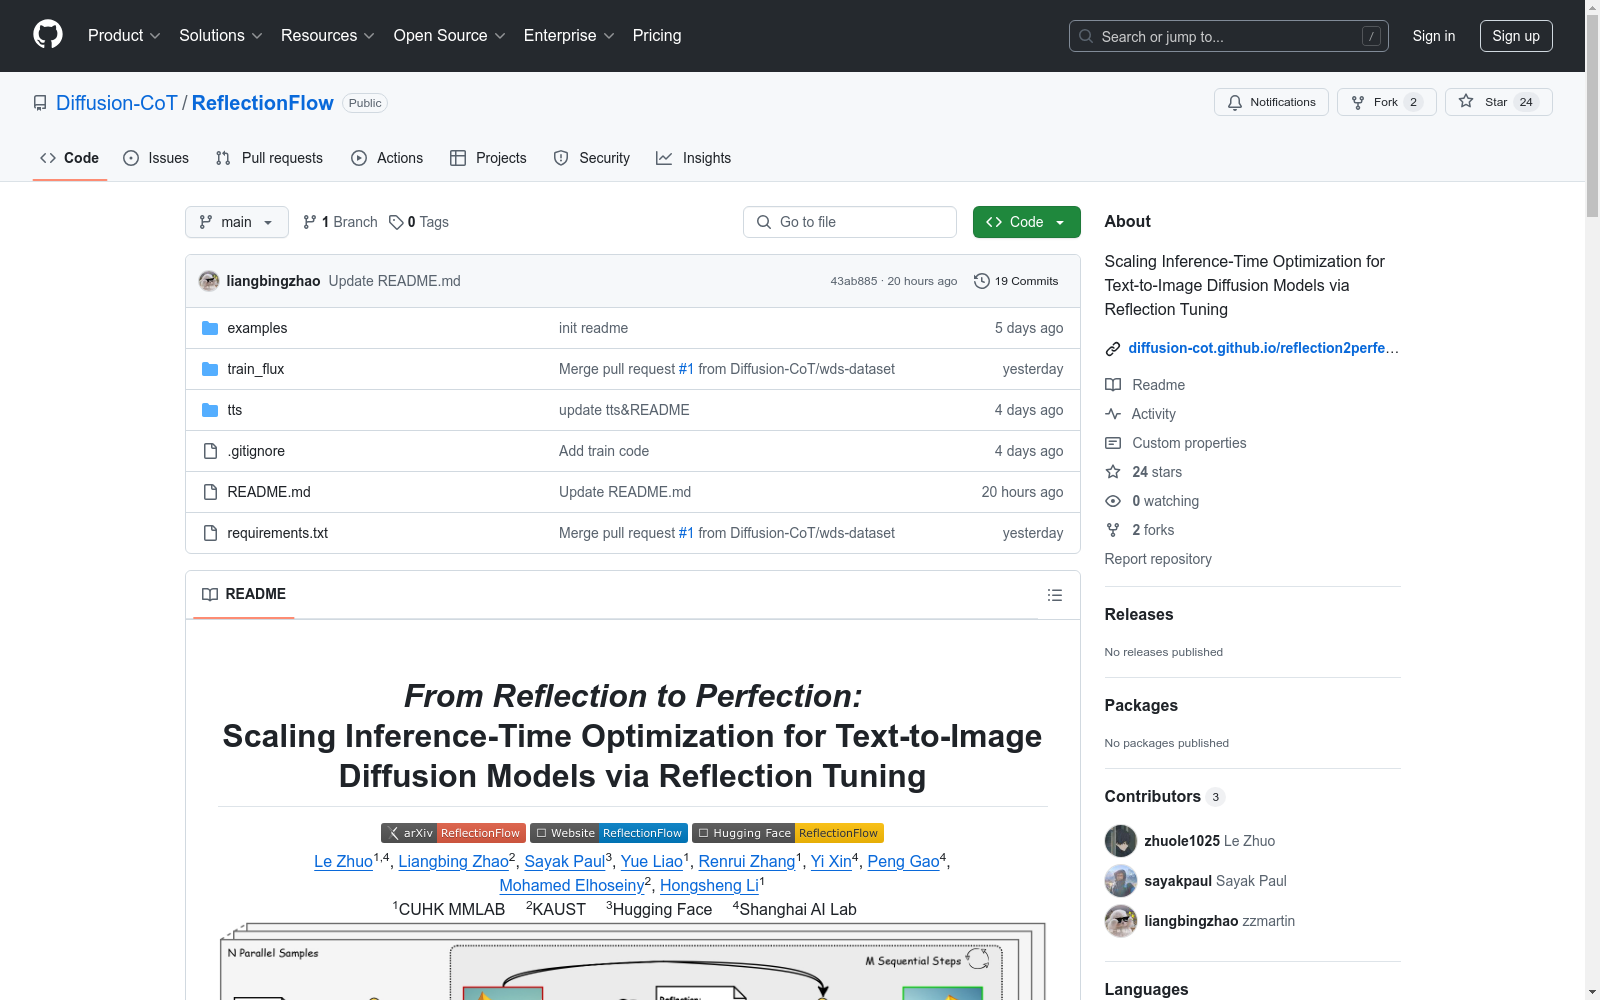Open the Security tab
1600x1000 pixels.
click(592, 158)
